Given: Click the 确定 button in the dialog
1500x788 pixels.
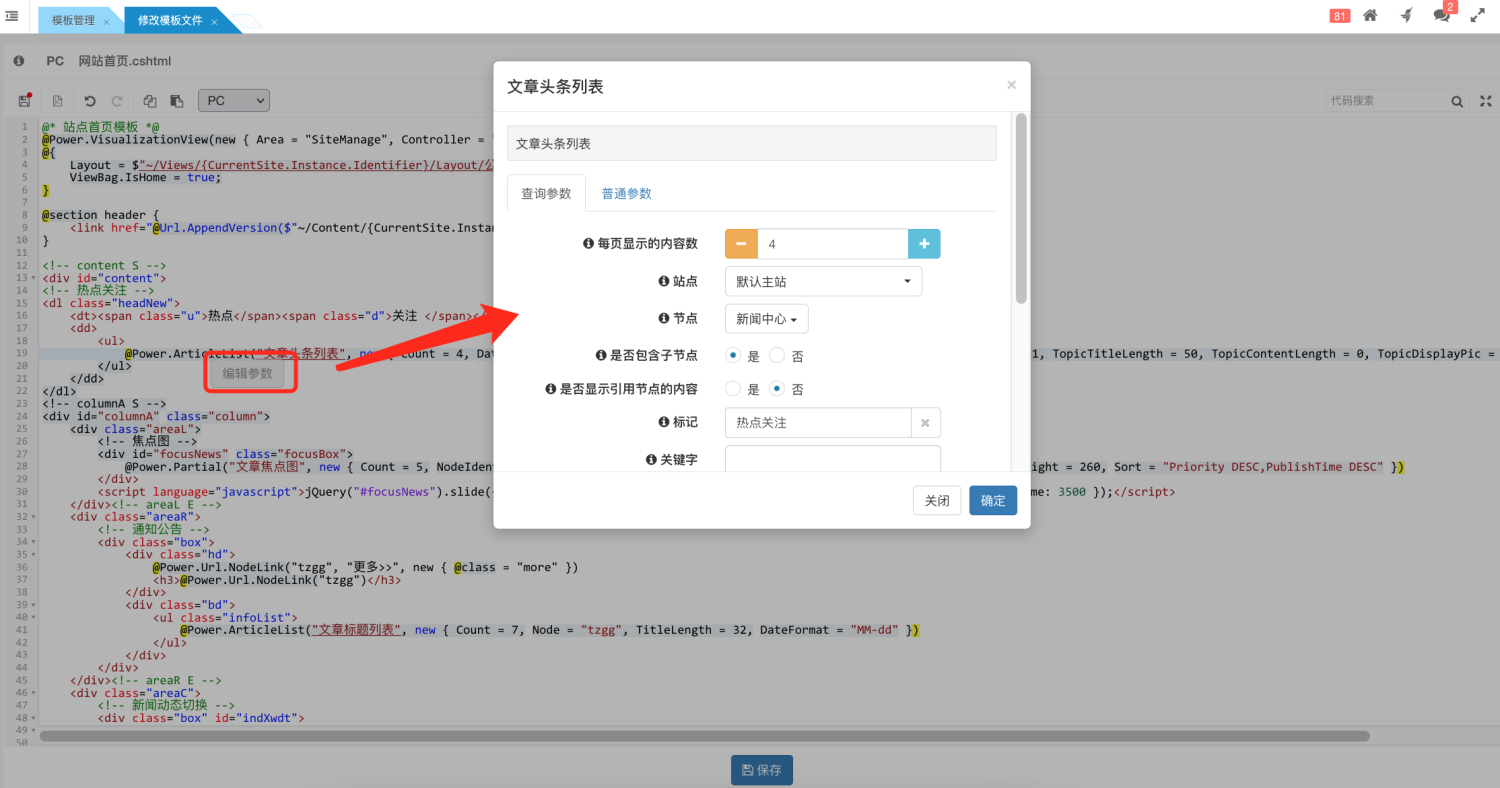Looking at the screenshot, I should click(x=992, y=501).
